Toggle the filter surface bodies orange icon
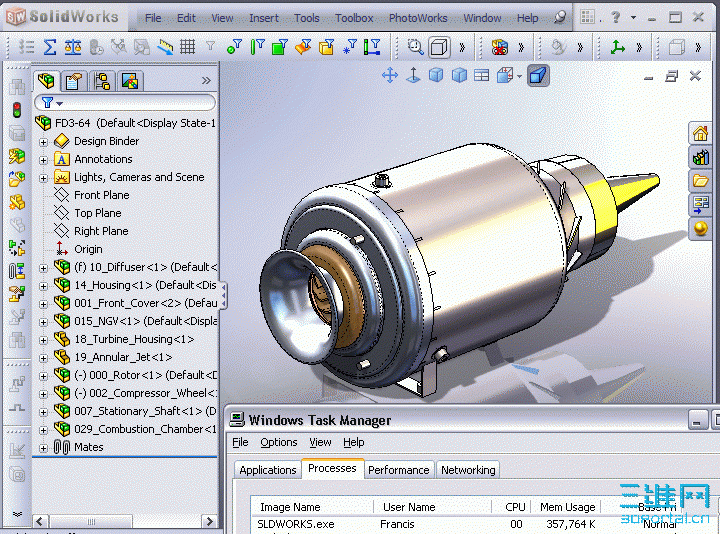The image size is (720, 534). click(x=303, y=46)
